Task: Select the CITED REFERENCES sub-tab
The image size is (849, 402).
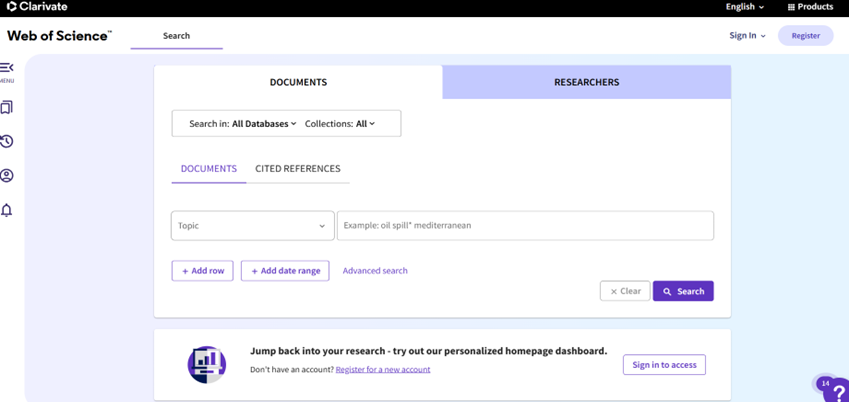Action: tap(298, 168)
